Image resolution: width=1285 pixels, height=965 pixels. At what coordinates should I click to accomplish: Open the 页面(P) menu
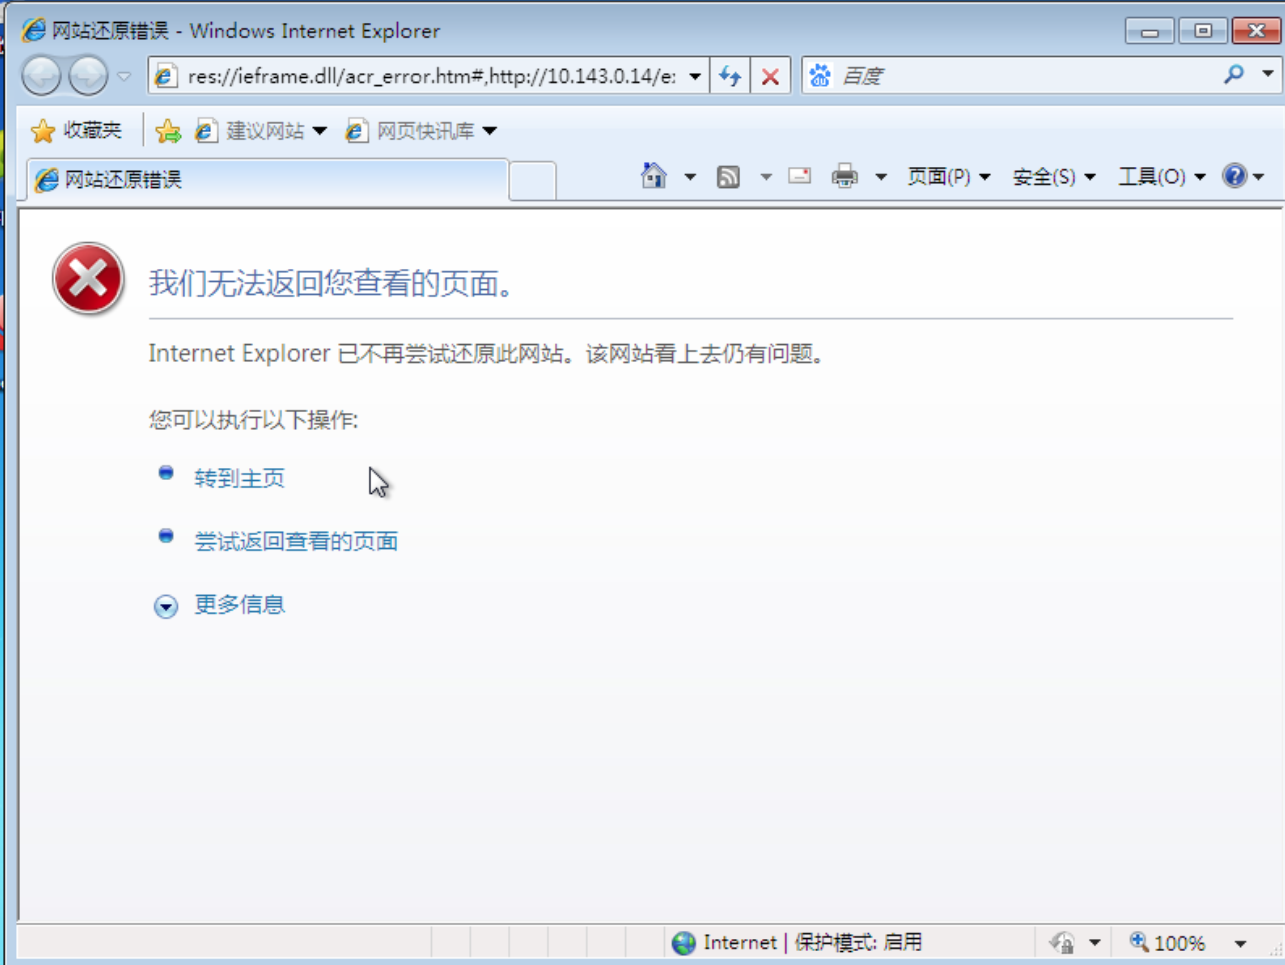(x=947, y=177)
